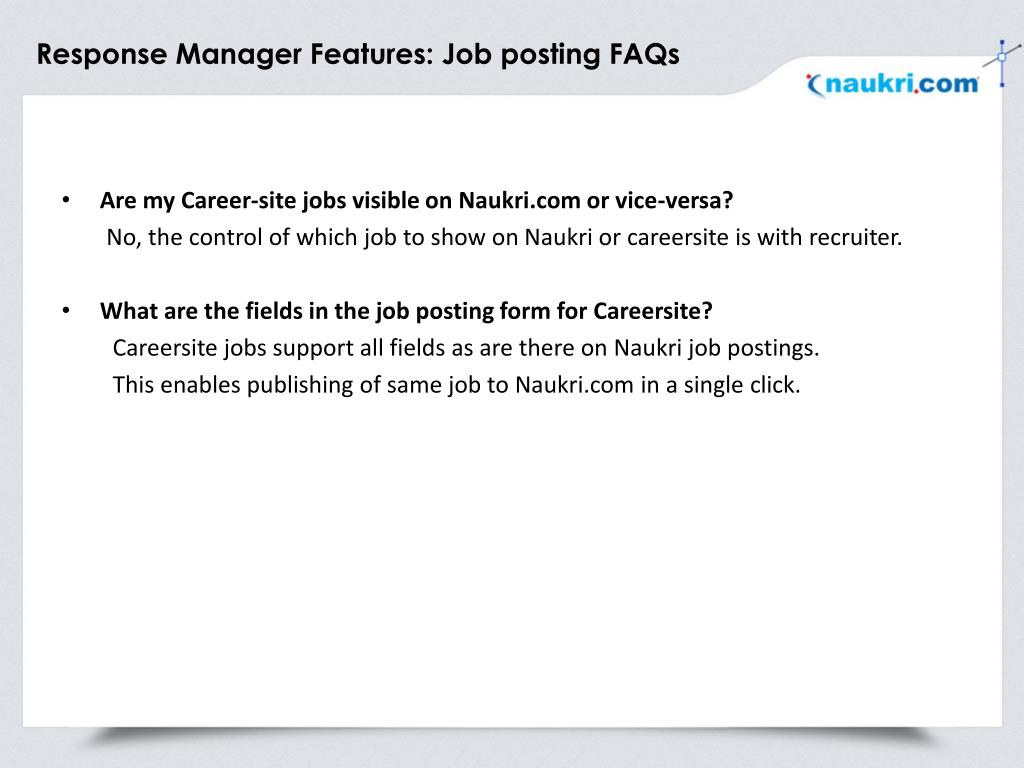1024x768 pixels.
Task: Click the word 'Naukri.com' in the first question
Action: 519,200
